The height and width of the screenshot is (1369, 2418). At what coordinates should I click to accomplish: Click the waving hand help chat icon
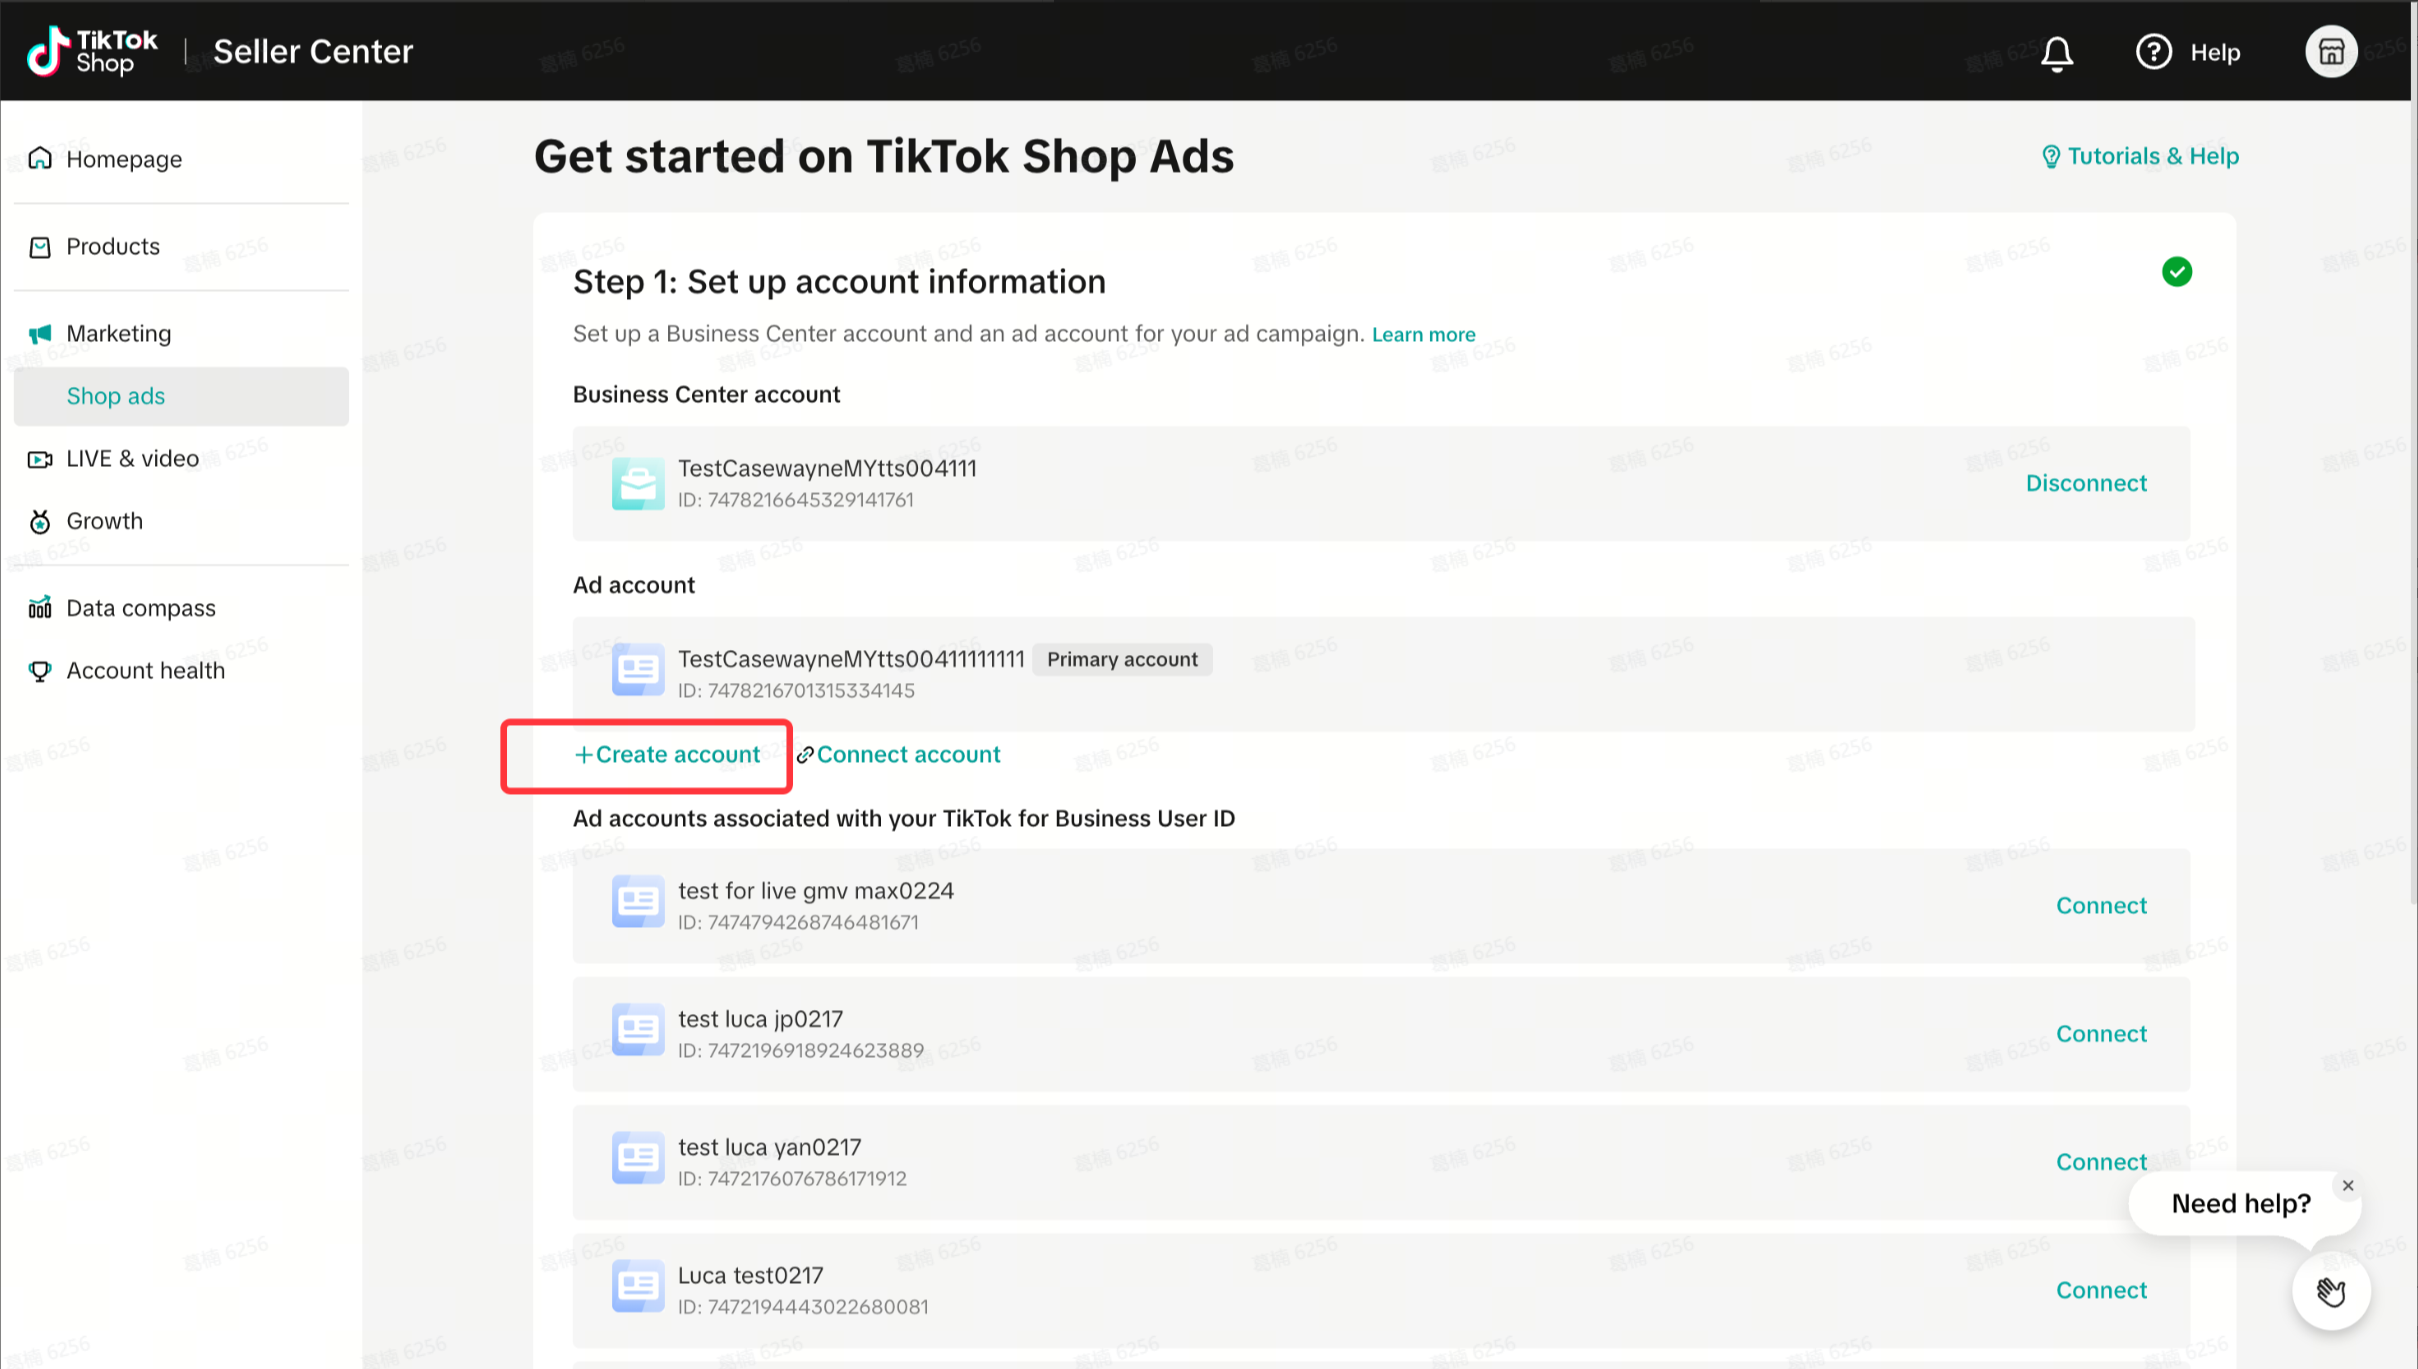(2331, 1292)
